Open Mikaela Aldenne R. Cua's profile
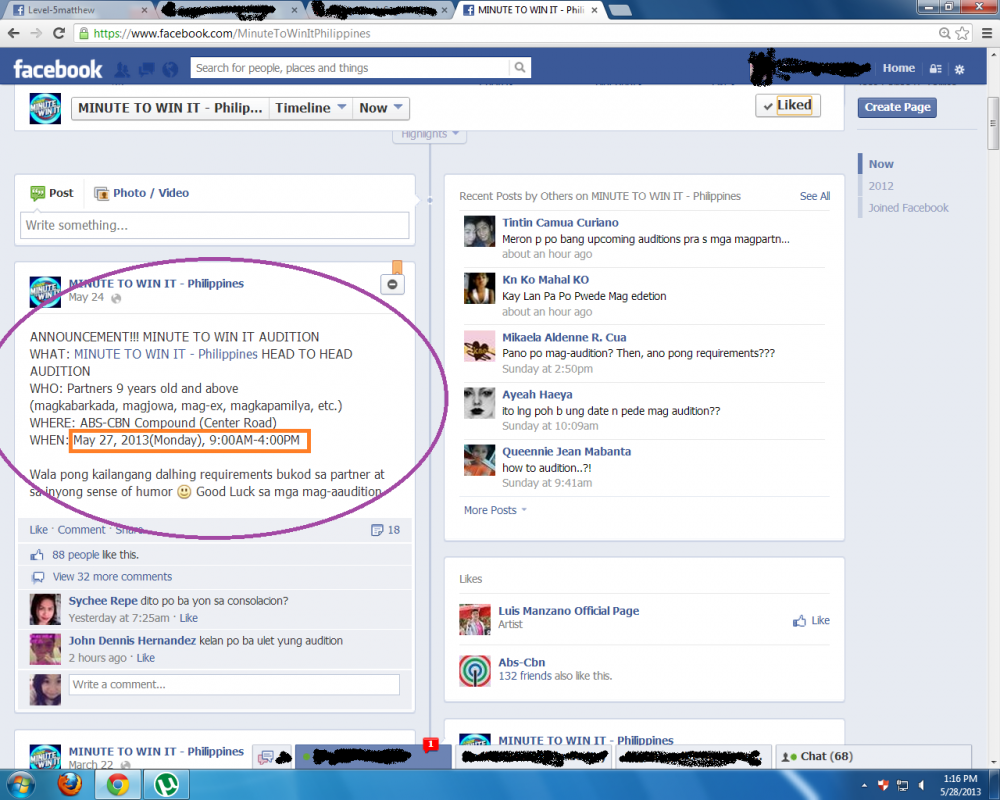1000x800 pixels. (x=564, y=337)
